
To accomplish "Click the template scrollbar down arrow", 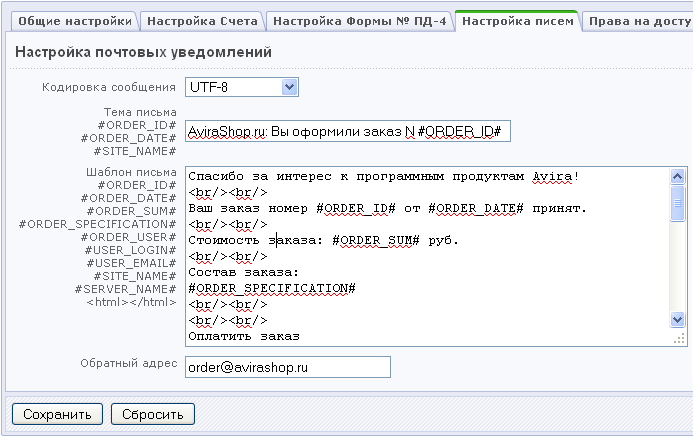I will click(678, 319).
